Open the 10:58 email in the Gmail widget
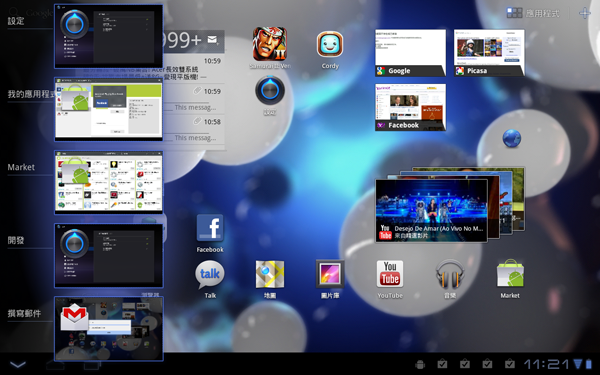 pyautogui.click(x=194, y=129)
